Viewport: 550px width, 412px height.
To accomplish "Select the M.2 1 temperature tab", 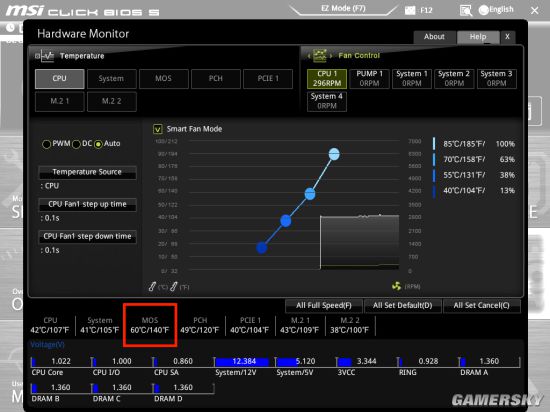I will (60, 101).
